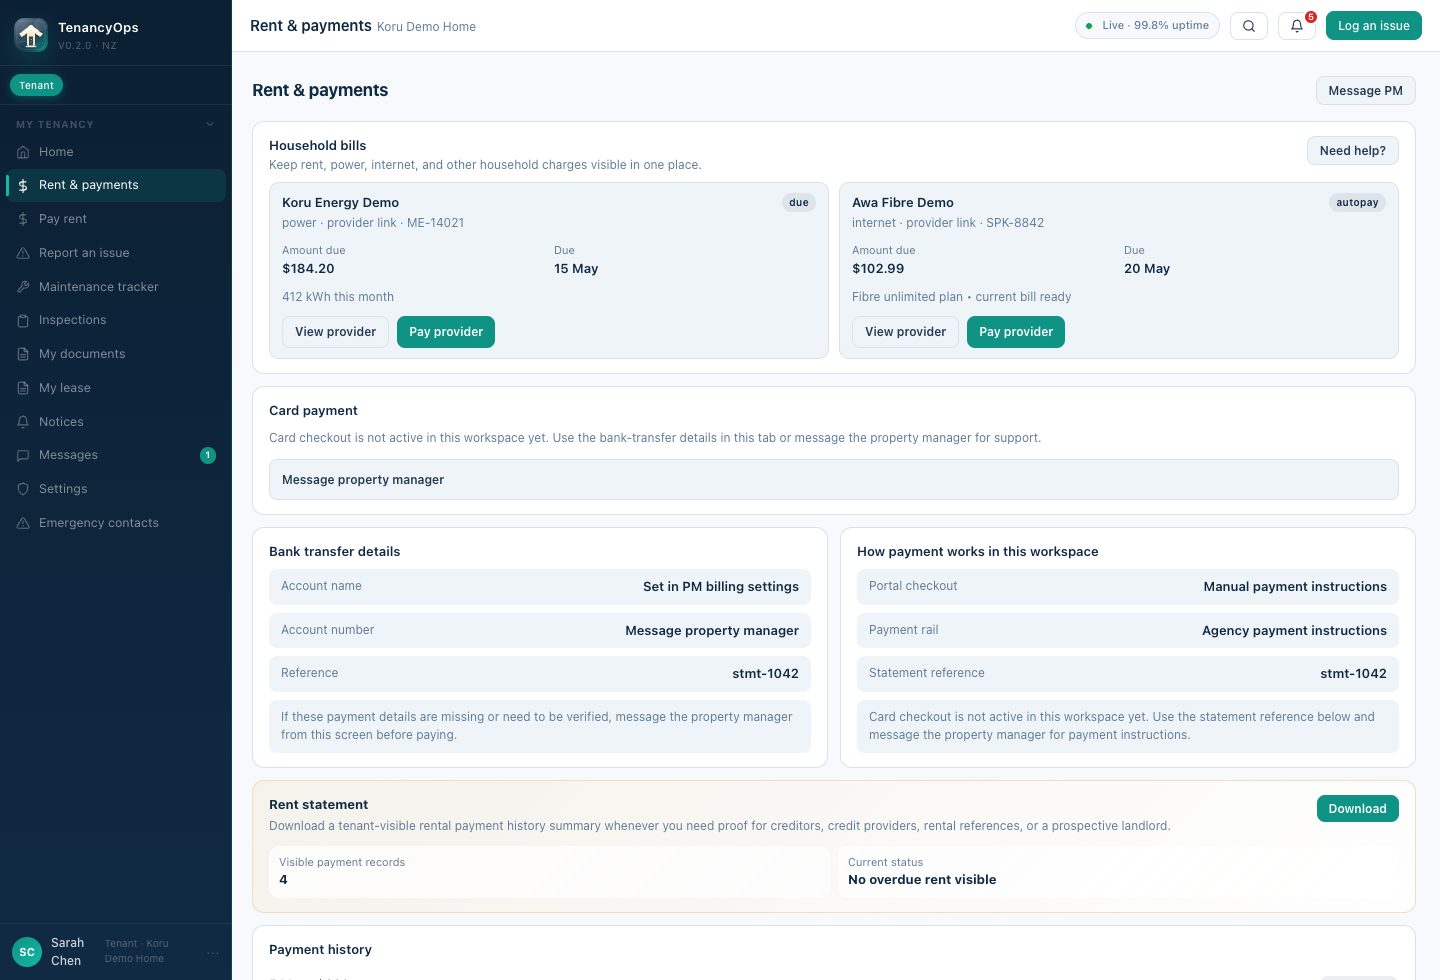Screen dimensions: 1440x980
Task: Click the warning icon beside Report an issue
Action: 23,253
